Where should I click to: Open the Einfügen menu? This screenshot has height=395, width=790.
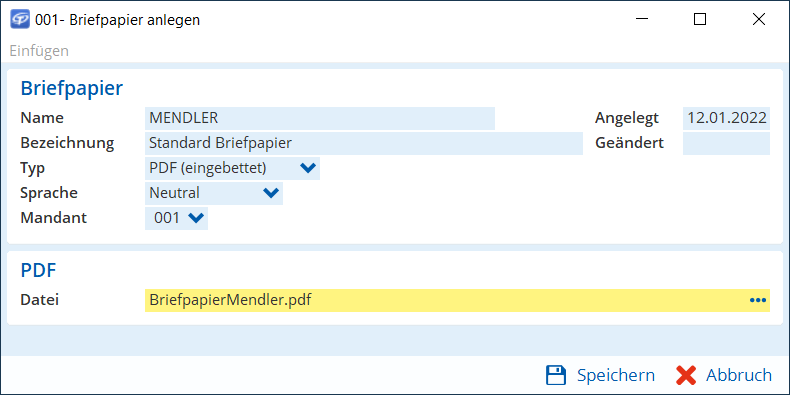point(39,51)
